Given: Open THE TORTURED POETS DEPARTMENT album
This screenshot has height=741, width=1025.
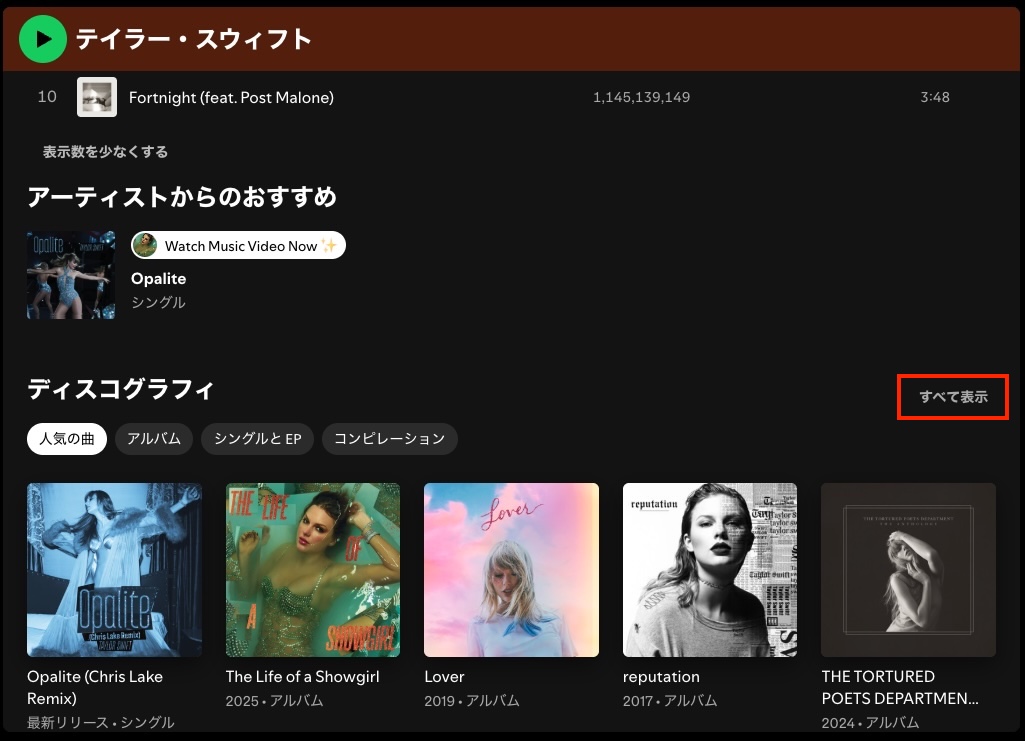Looking at the screenshot, I should pos(908,569).
